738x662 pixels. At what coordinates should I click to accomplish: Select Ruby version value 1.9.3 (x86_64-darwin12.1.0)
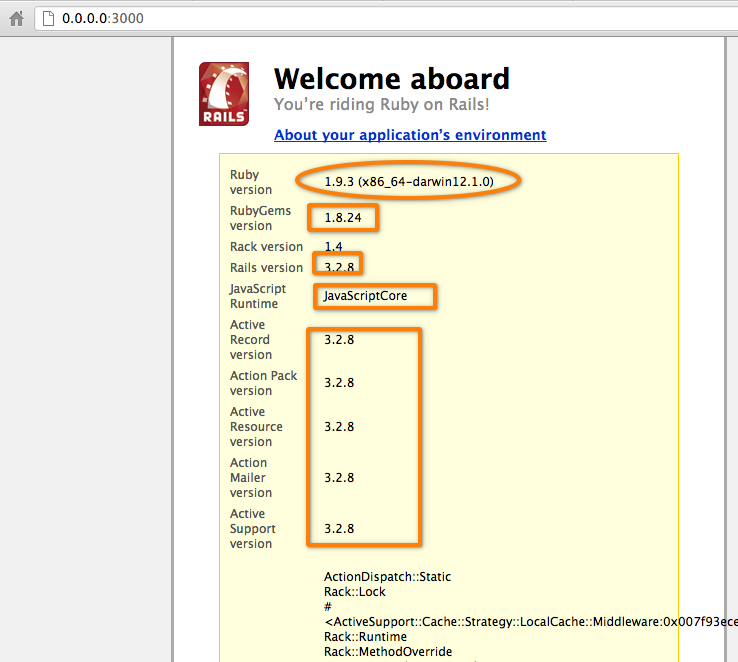pyautogui.click(x=409, y=182)
